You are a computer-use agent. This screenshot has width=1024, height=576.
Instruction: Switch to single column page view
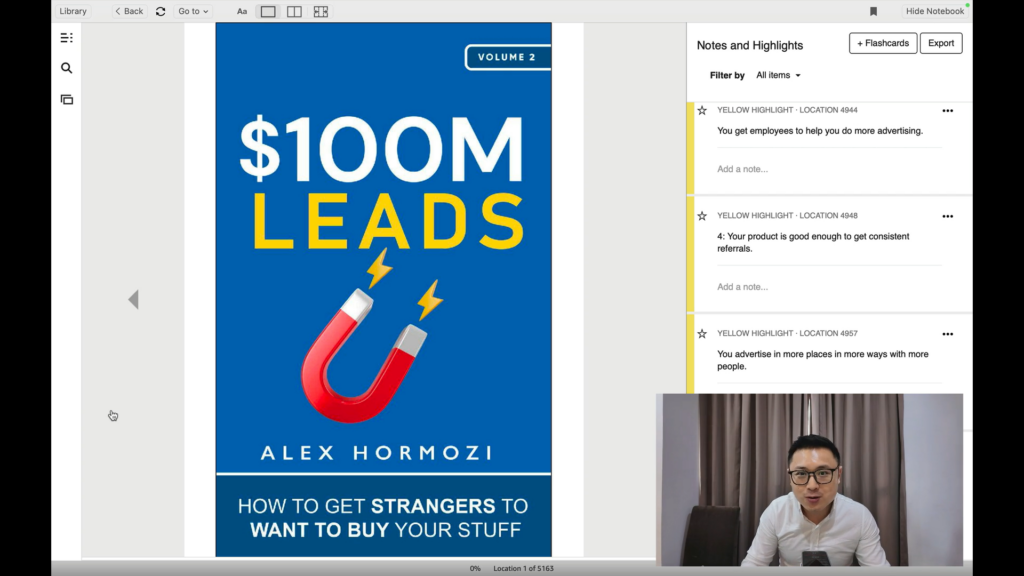coord(268,11)
